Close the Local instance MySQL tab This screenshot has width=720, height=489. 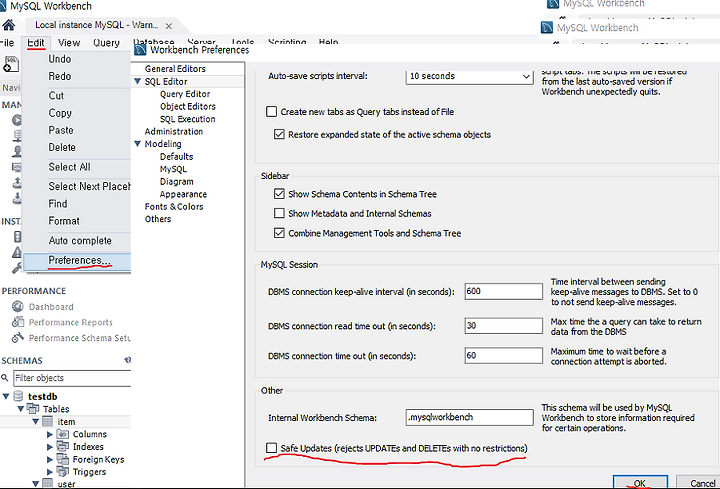point(169,26)
